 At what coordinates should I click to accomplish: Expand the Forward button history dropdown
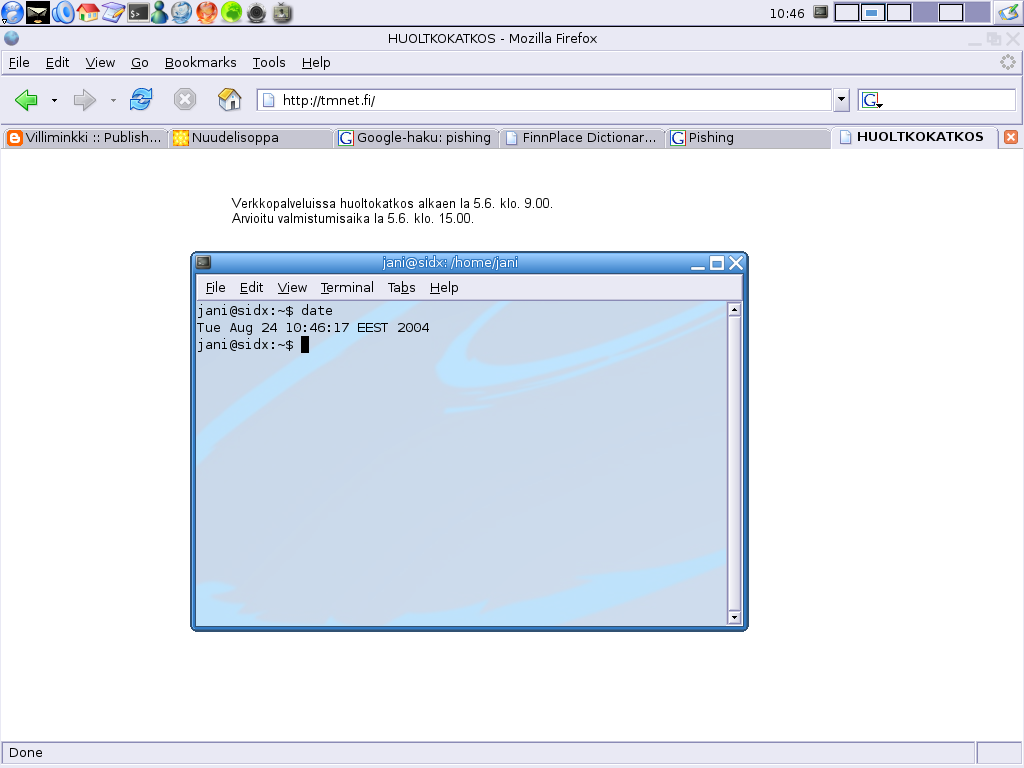click(113, 100)
